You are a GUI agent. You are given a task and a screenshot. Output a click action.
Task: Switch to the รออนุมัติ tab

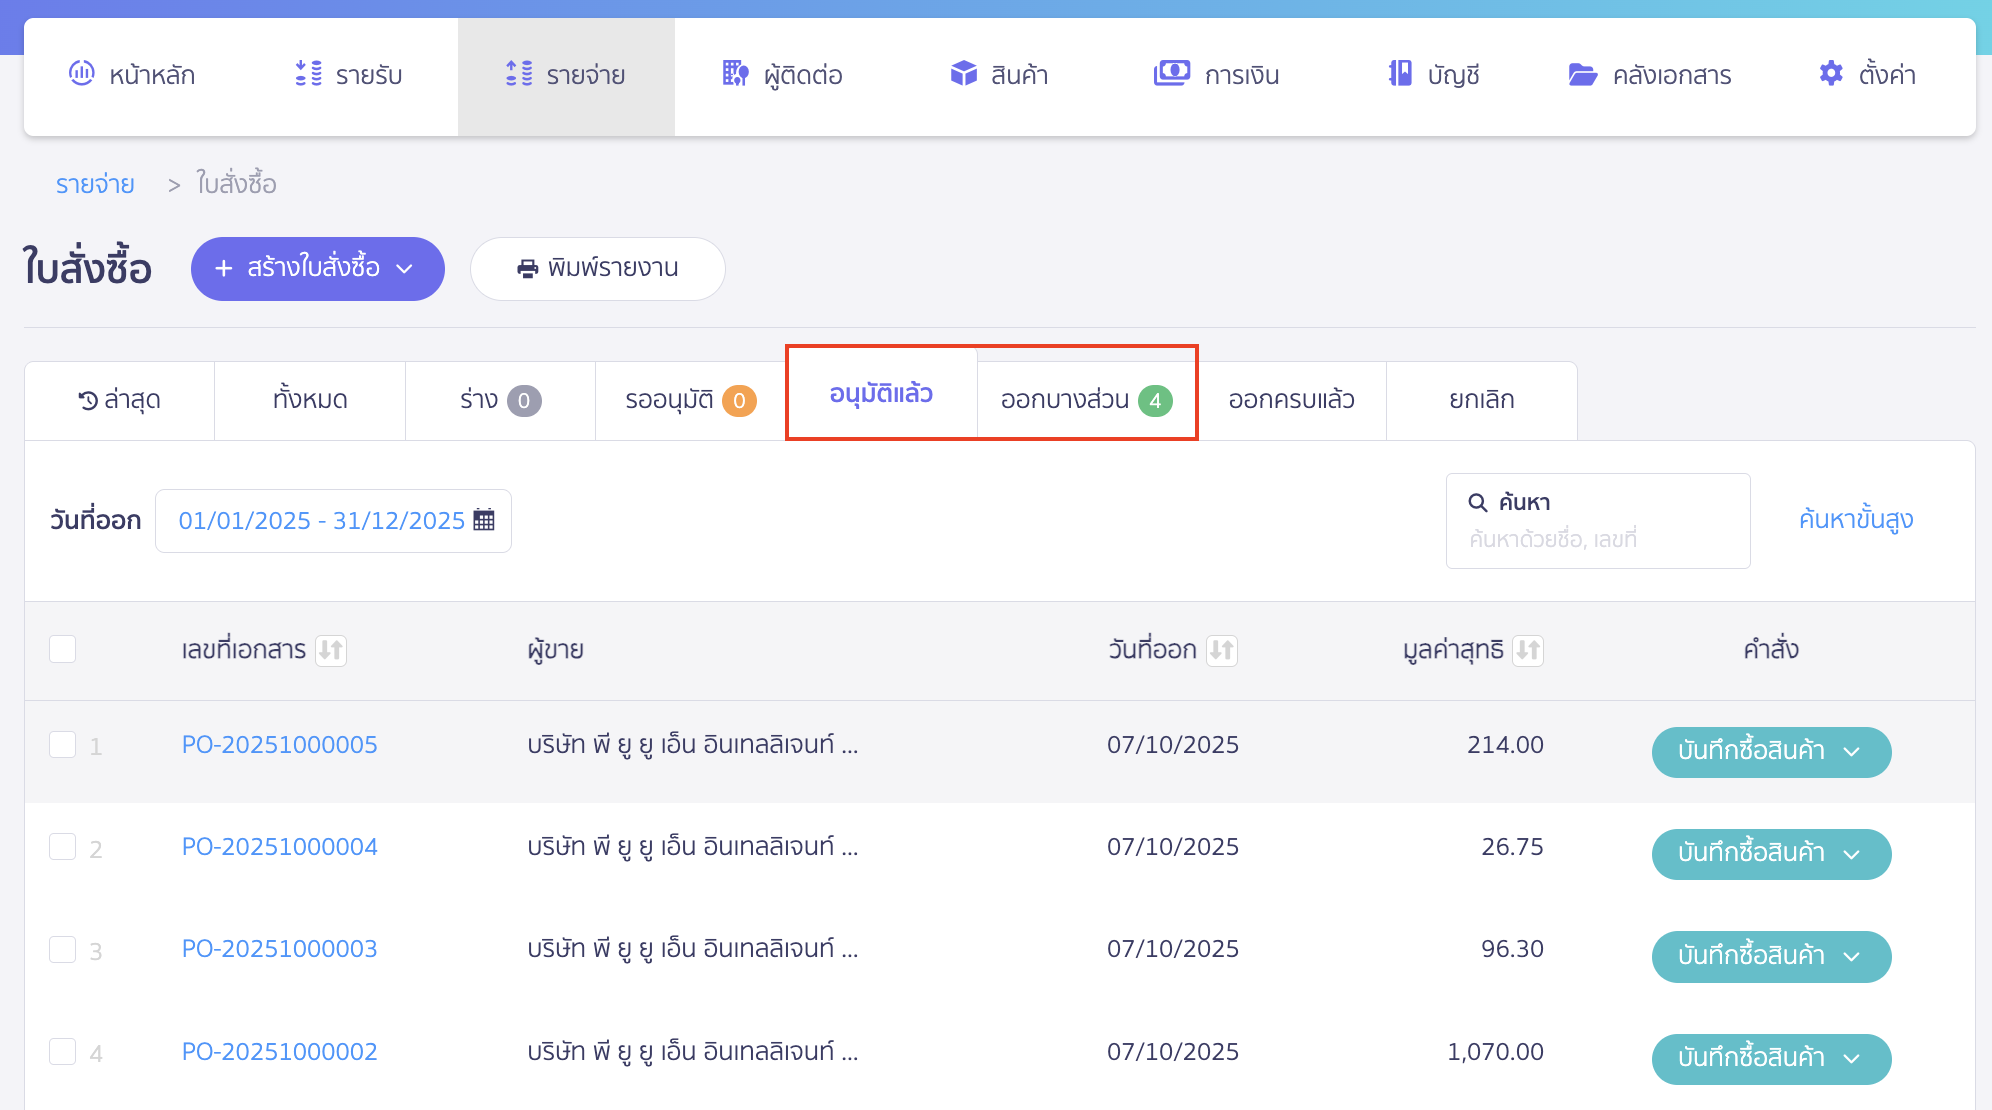click(690, 400)
